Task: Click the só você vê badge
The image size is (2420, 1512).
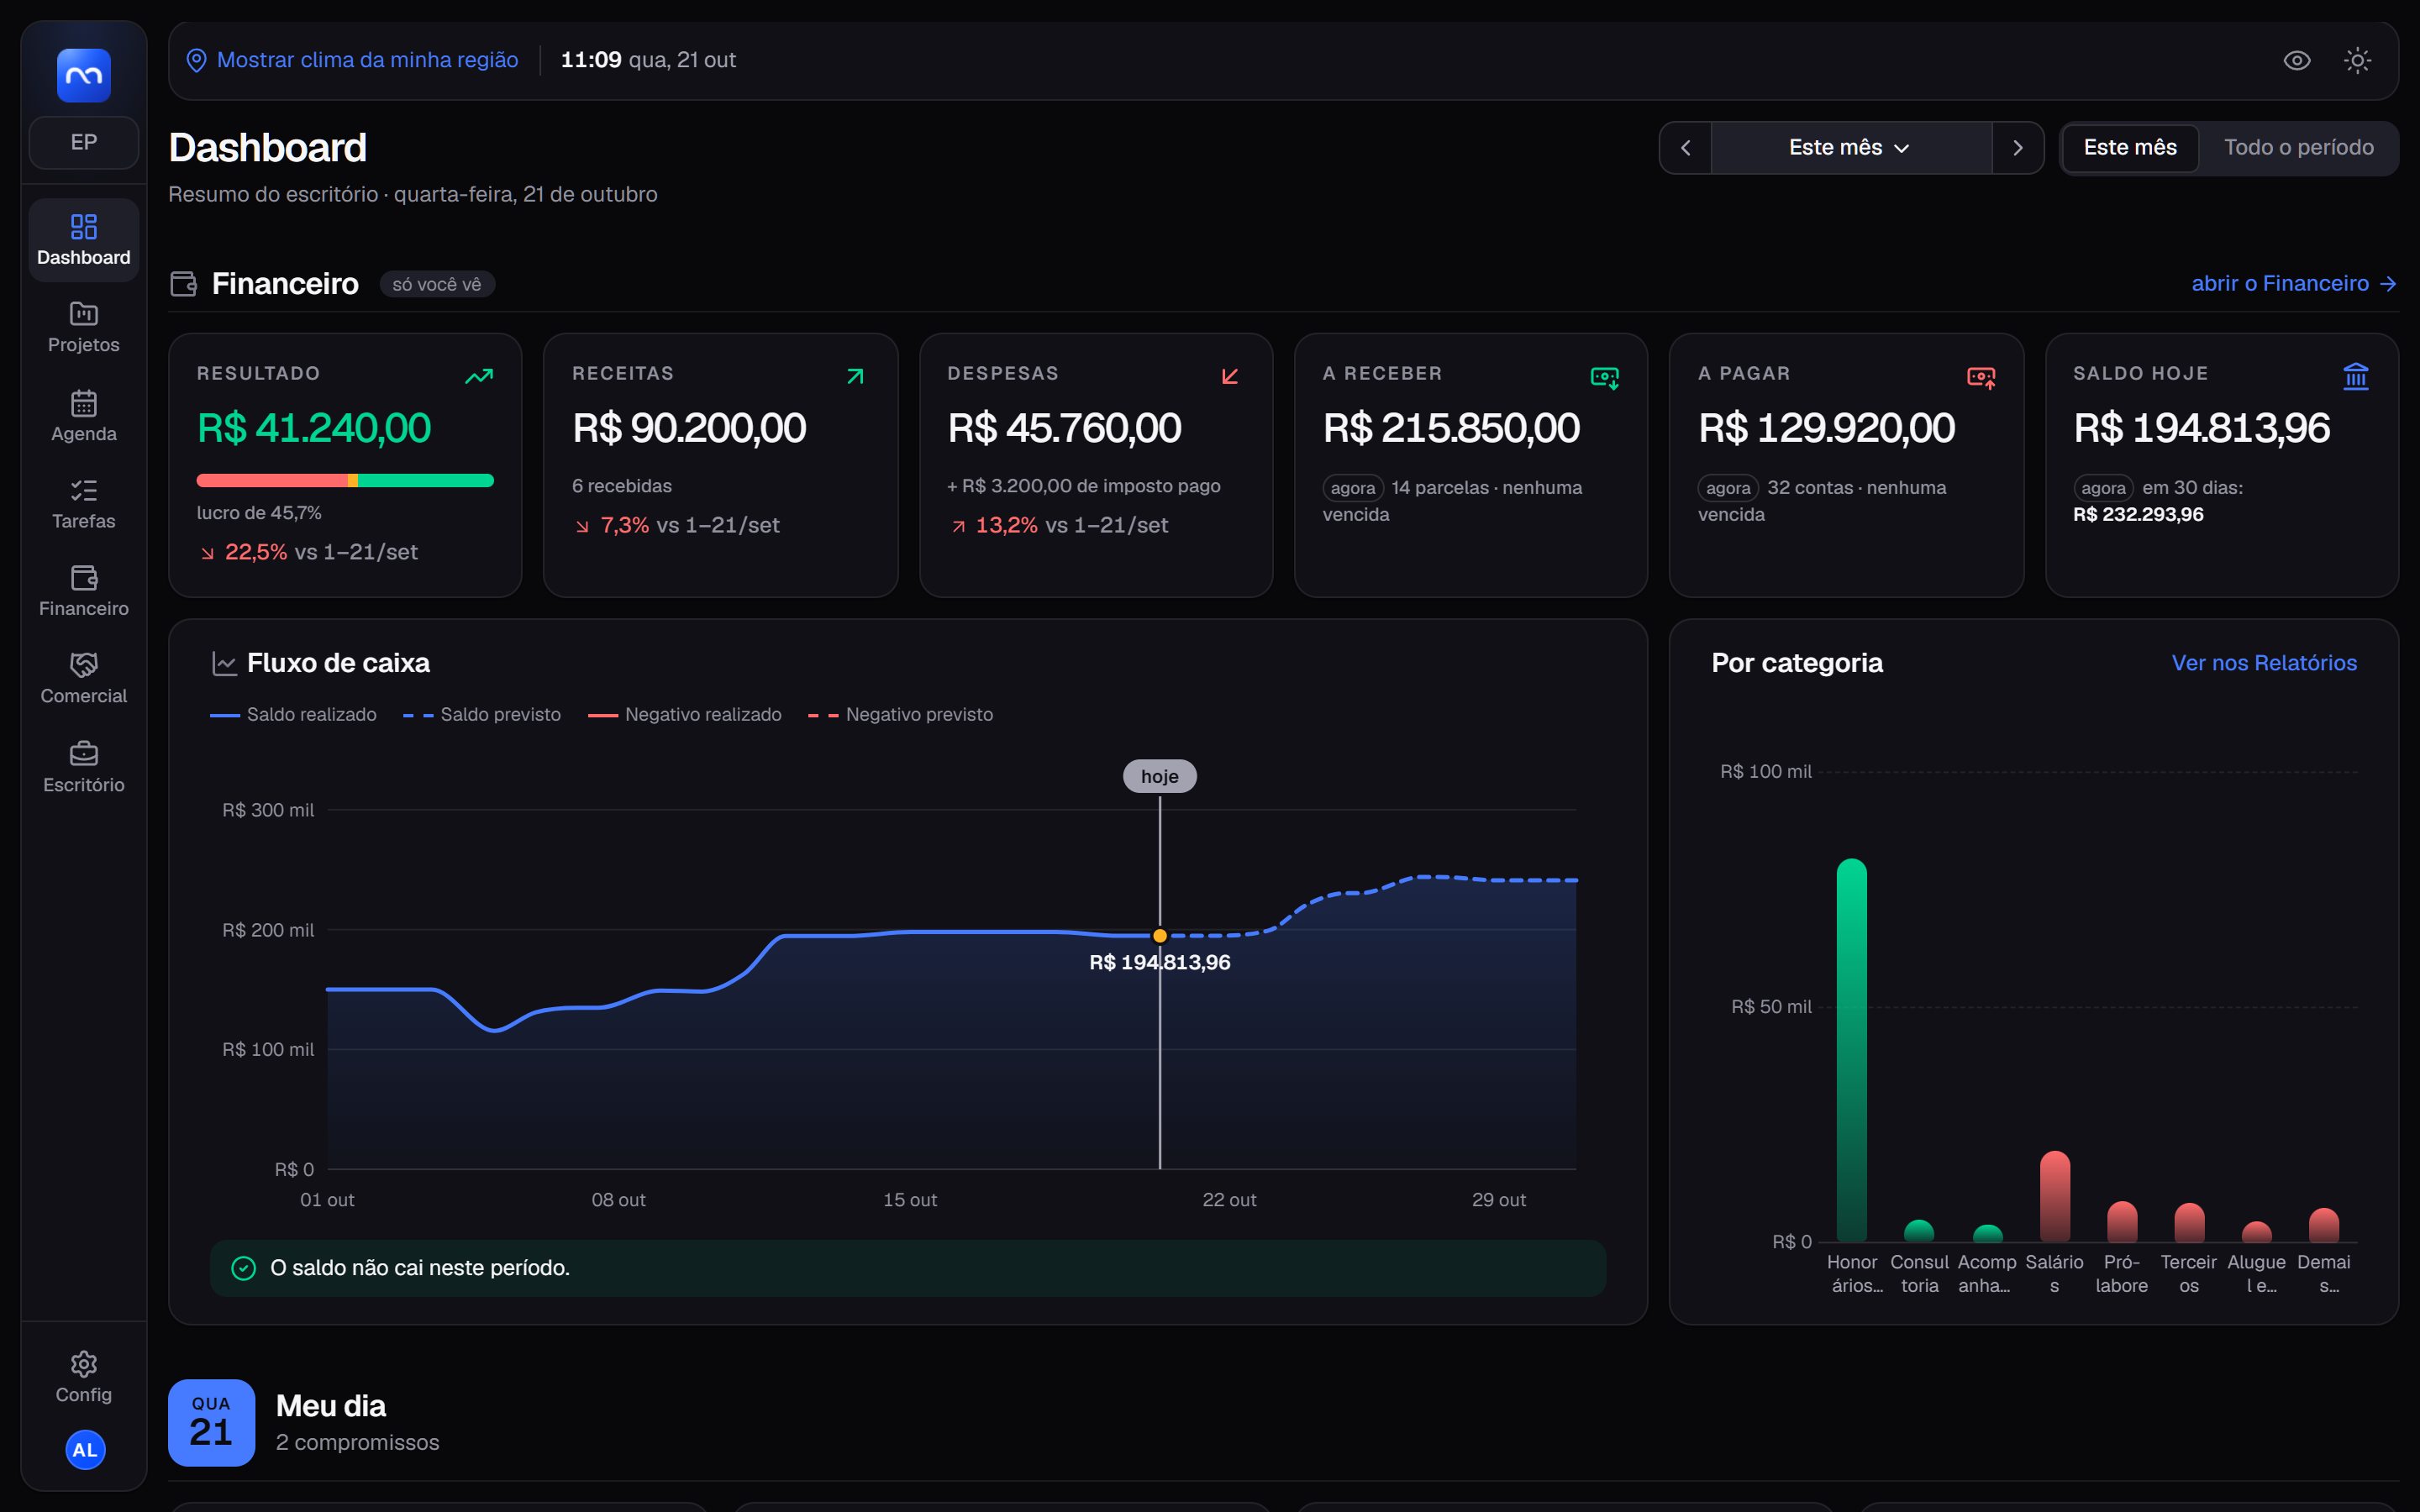Action: (x=437, y=284)
